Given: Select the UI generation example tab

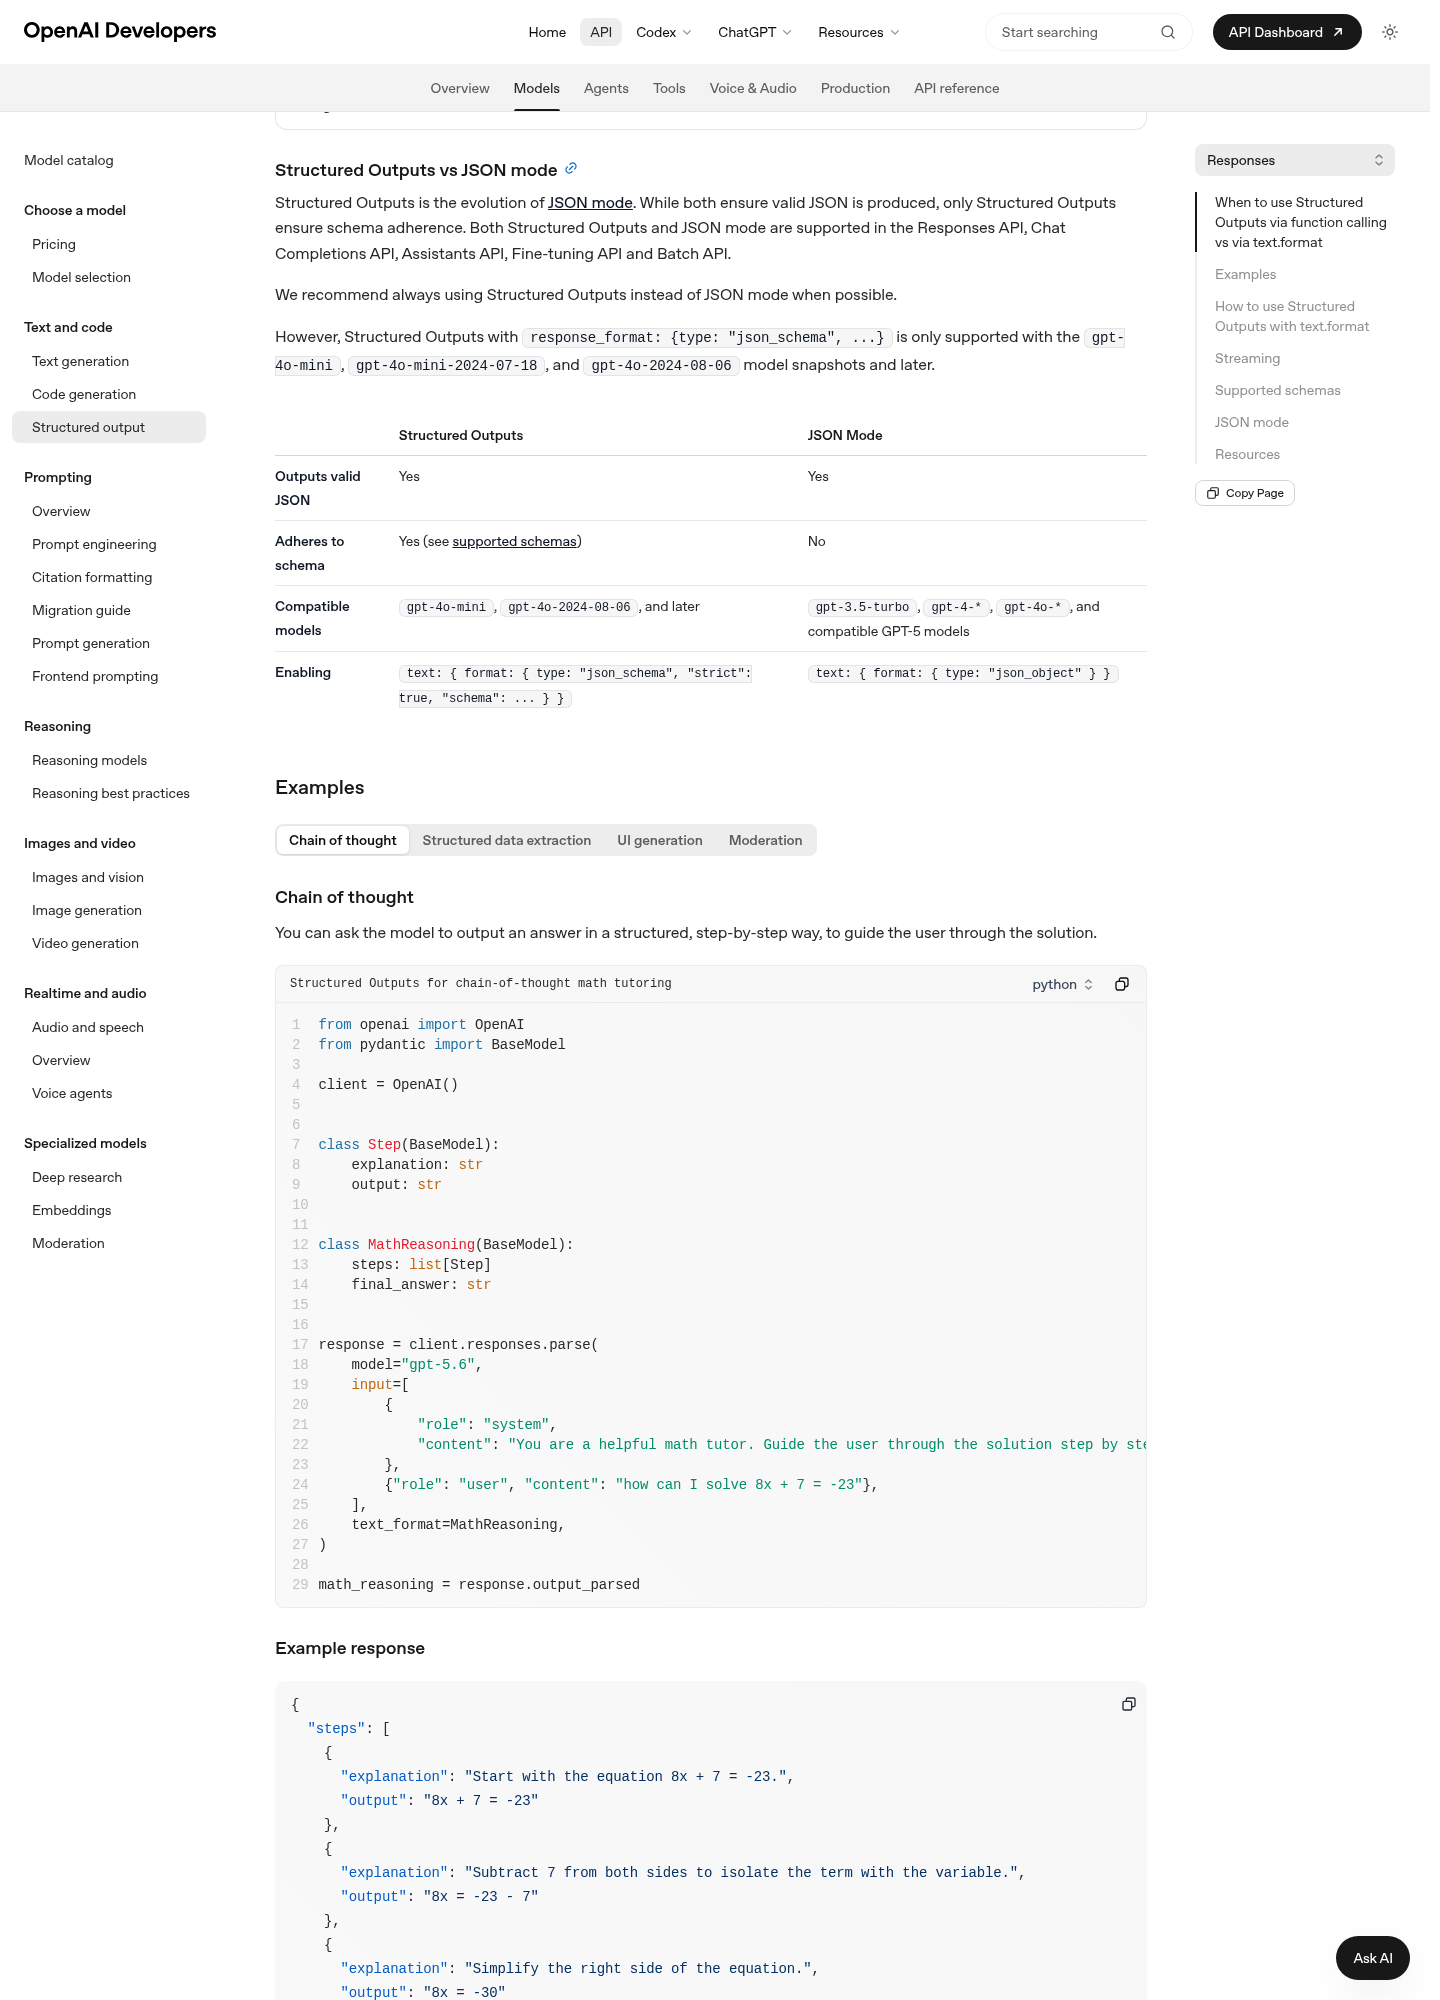Looking at the screenshot, I should pos(660,840).
